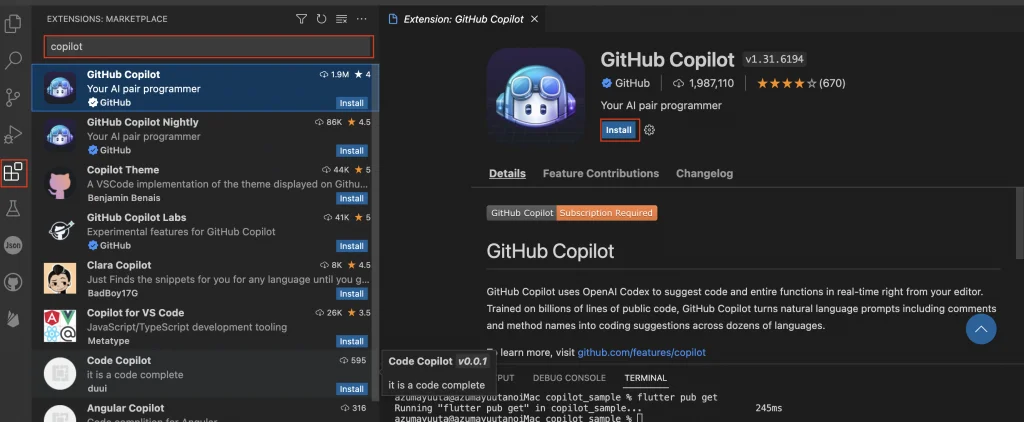The height and width of the screenshot is (422, 1024).
Task: Open the Search view in activity bar
Action: pos(14,61)
